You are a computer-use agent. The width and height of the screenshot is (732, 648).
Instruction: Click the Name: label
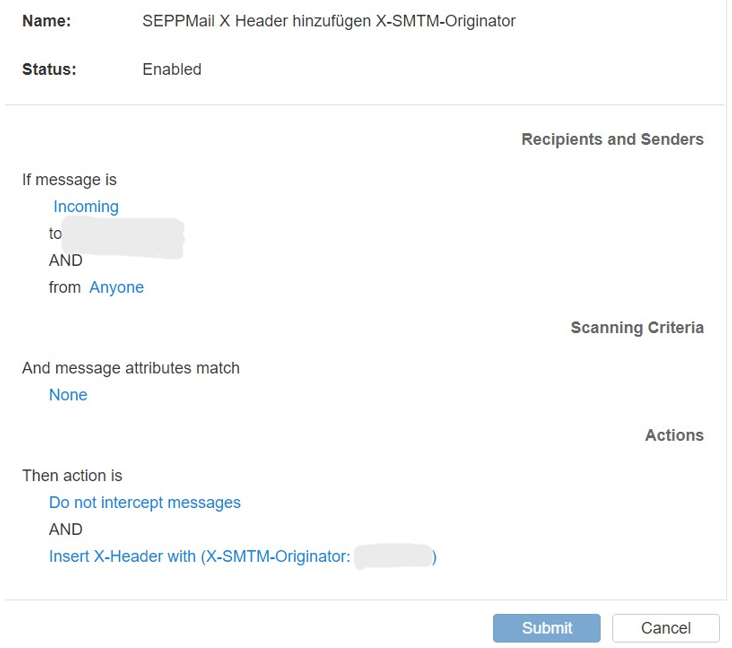tap(46, 21)
